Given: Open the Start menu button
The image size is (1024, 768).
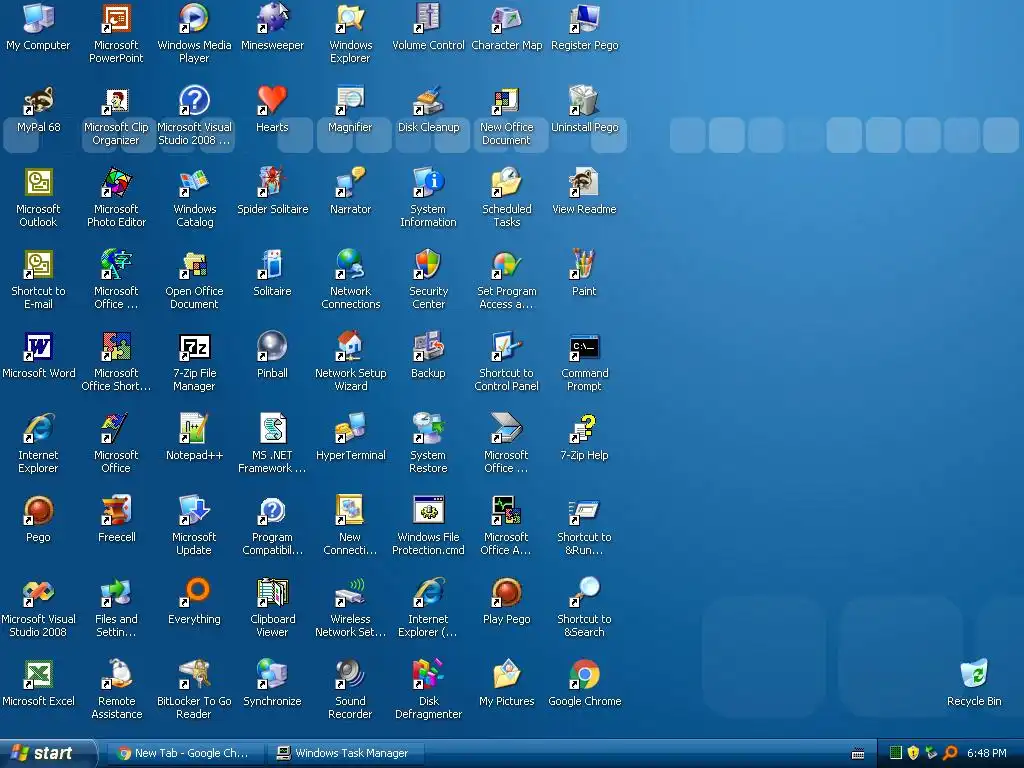Looking at the screenshot, I should 47,753.
